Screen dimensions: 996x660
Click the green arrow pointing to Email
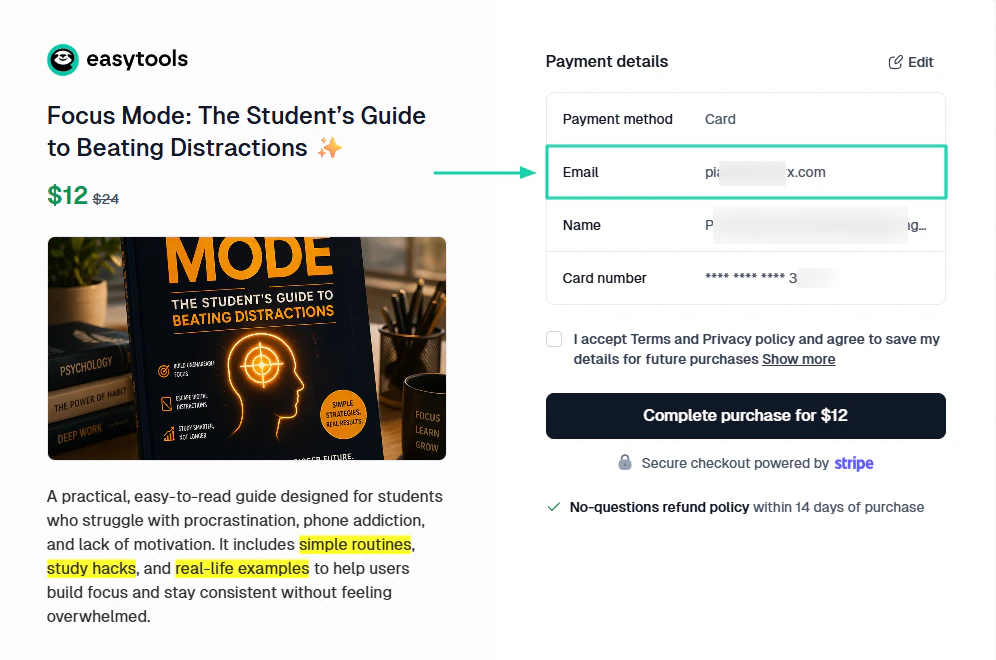485,172
